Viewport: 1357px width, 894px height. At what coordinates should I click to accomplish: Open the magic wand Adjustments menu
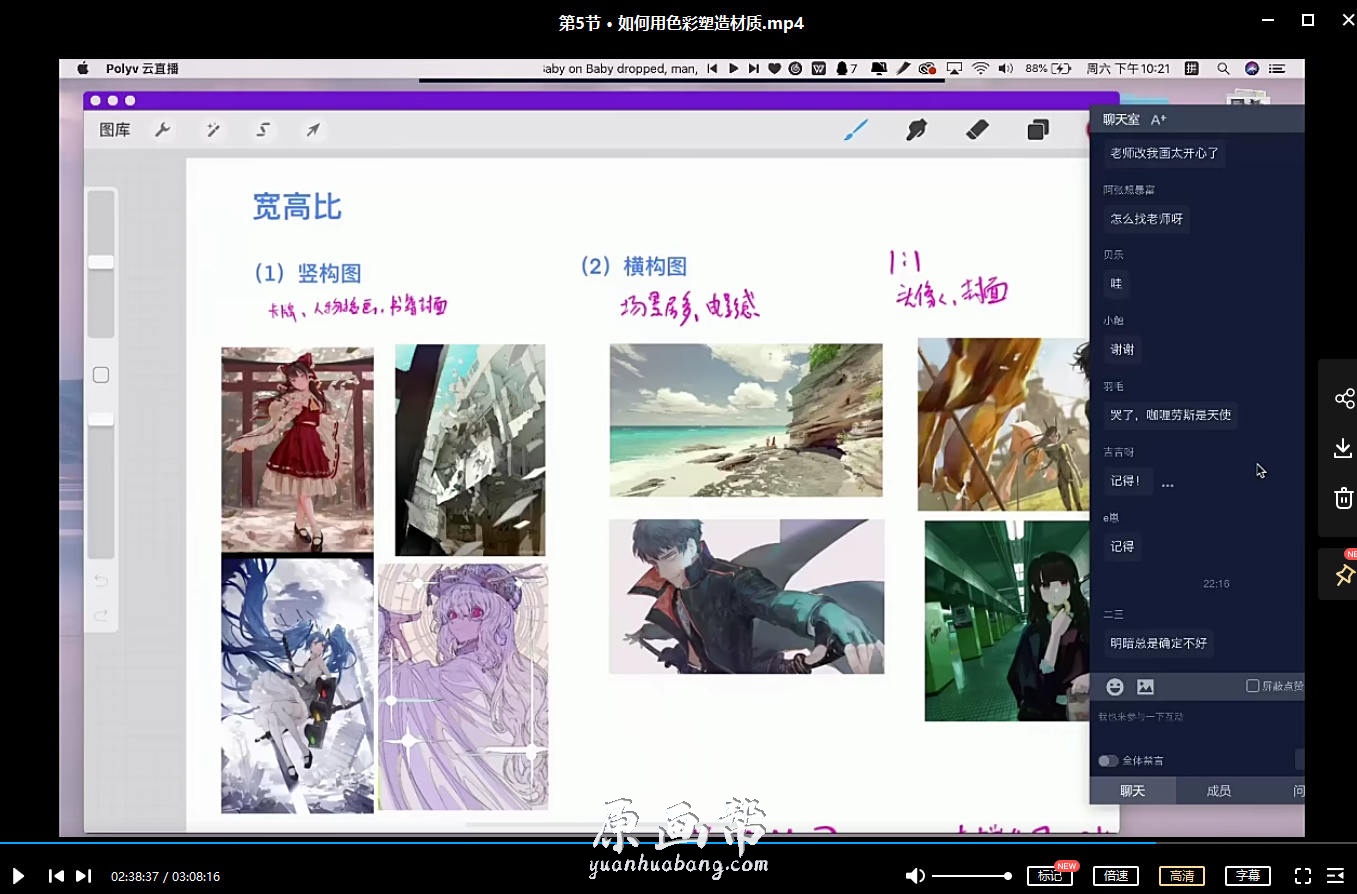click(x=213, y=130)
